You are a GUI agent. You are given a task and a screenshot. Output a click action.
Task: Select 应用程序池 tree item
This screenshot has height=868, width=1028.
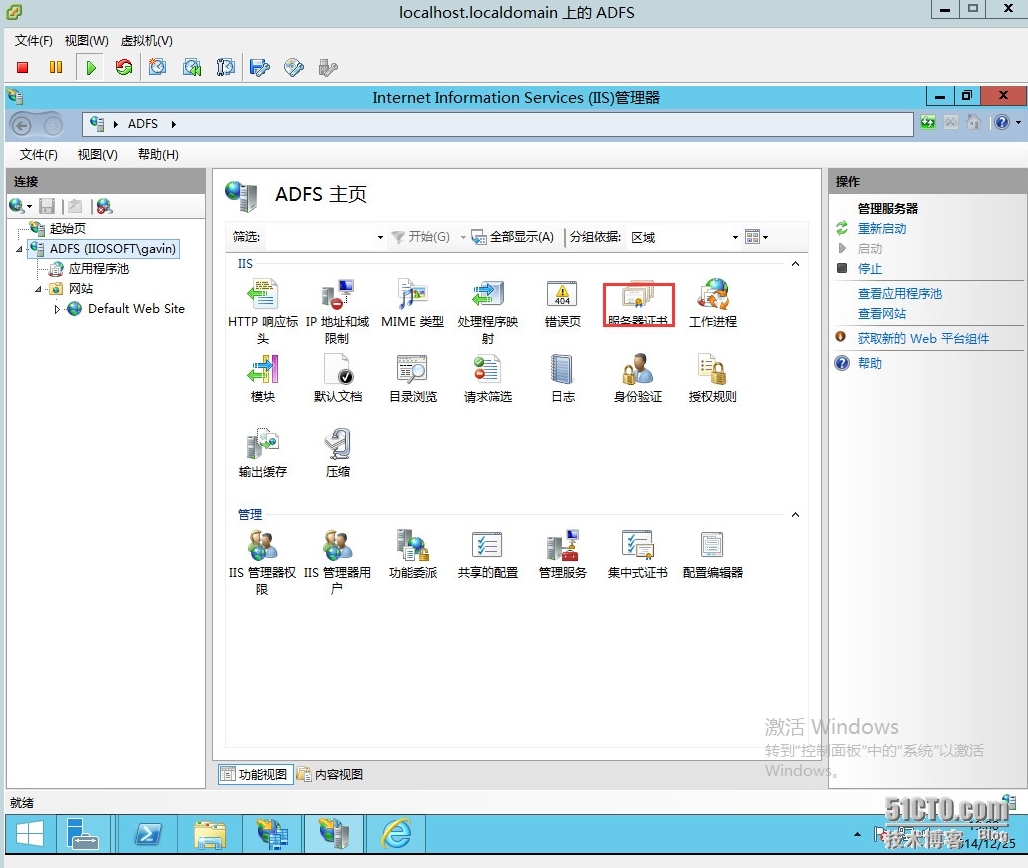(98, 269)
